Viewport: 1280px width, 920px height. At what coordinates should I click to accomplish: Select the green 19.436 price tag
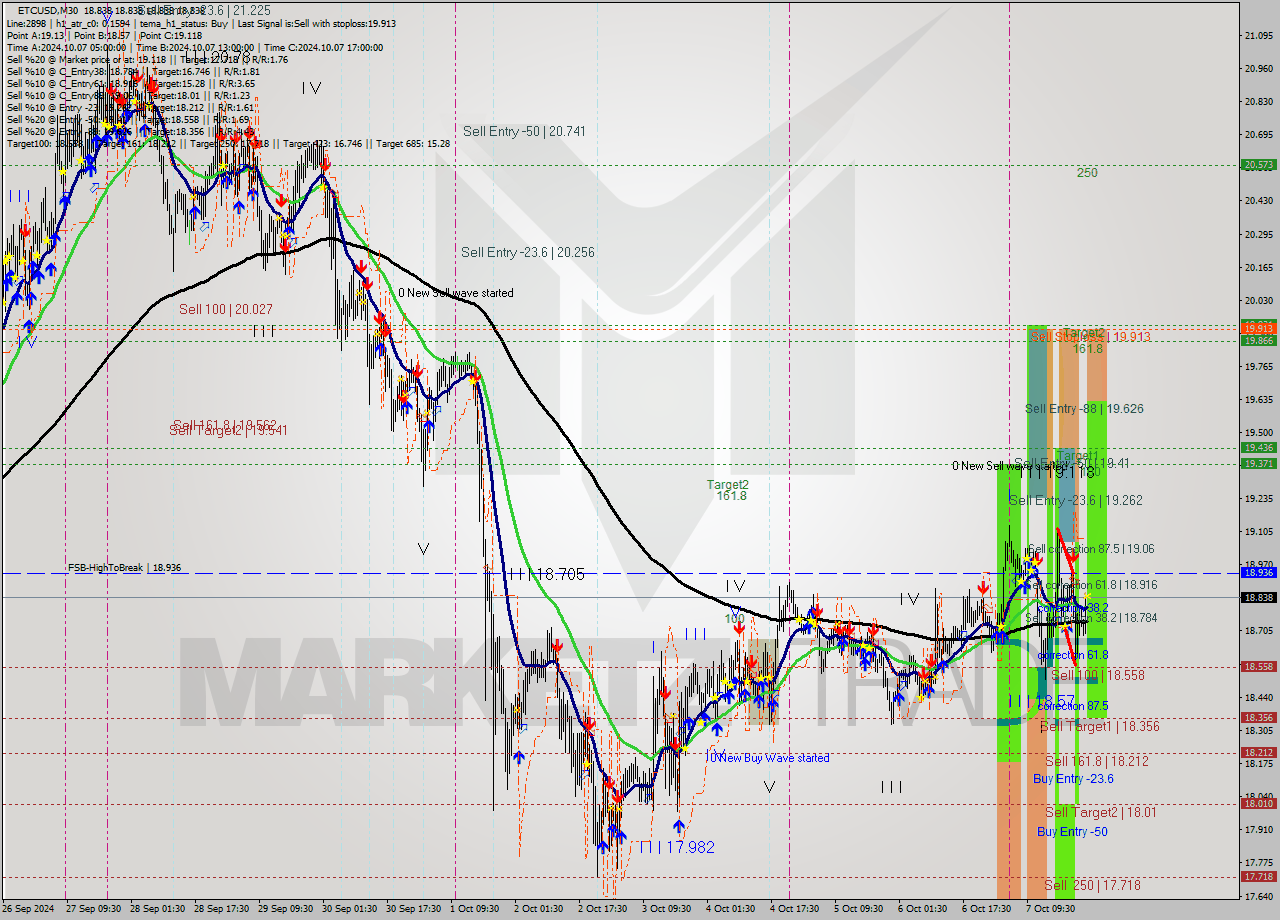1258,447
